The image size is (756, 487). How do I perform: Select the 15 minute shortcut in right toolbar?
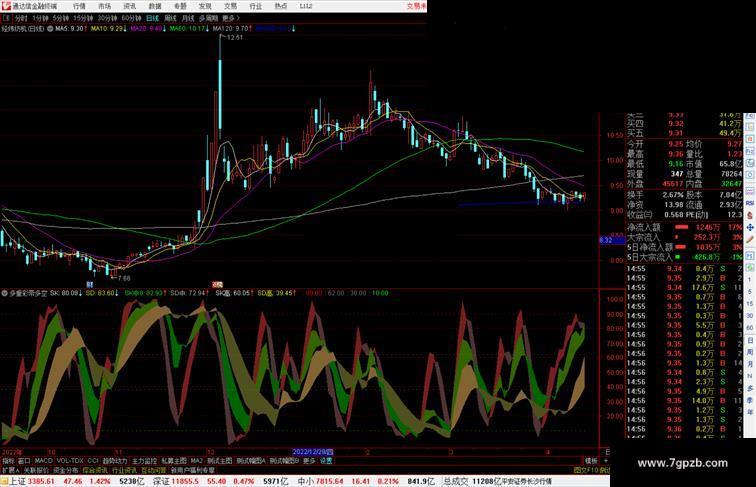[x=750, y=304]
